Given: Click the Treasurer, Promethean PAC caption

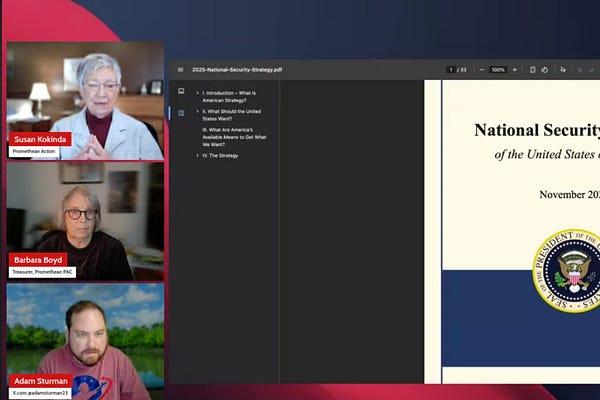Looking at the screenshot, I should pyautogui.click(x=42, y=272).
